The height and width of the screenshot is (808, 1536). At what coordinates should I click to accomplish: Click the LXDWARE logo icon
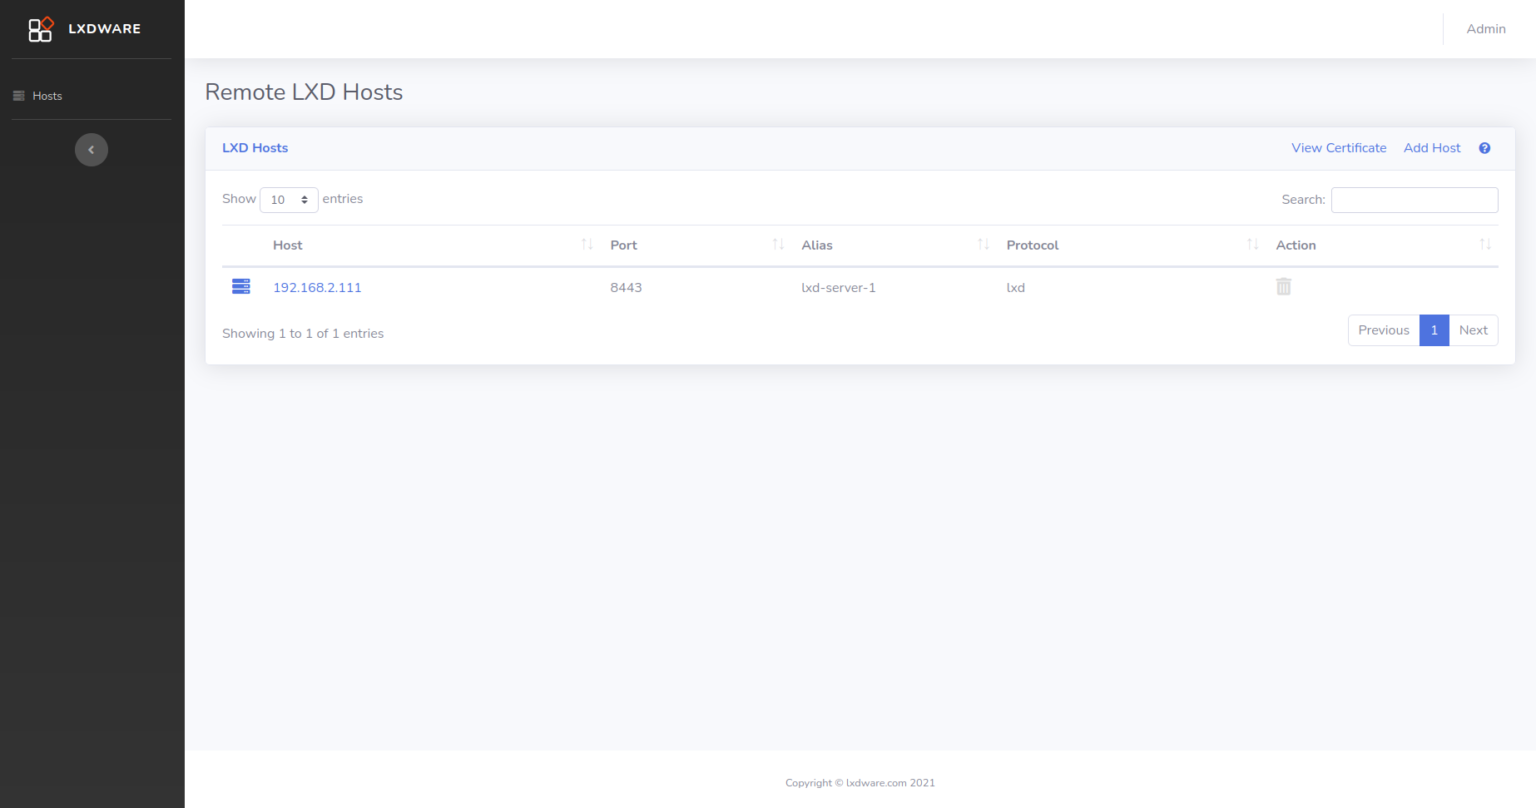(40, 29)
